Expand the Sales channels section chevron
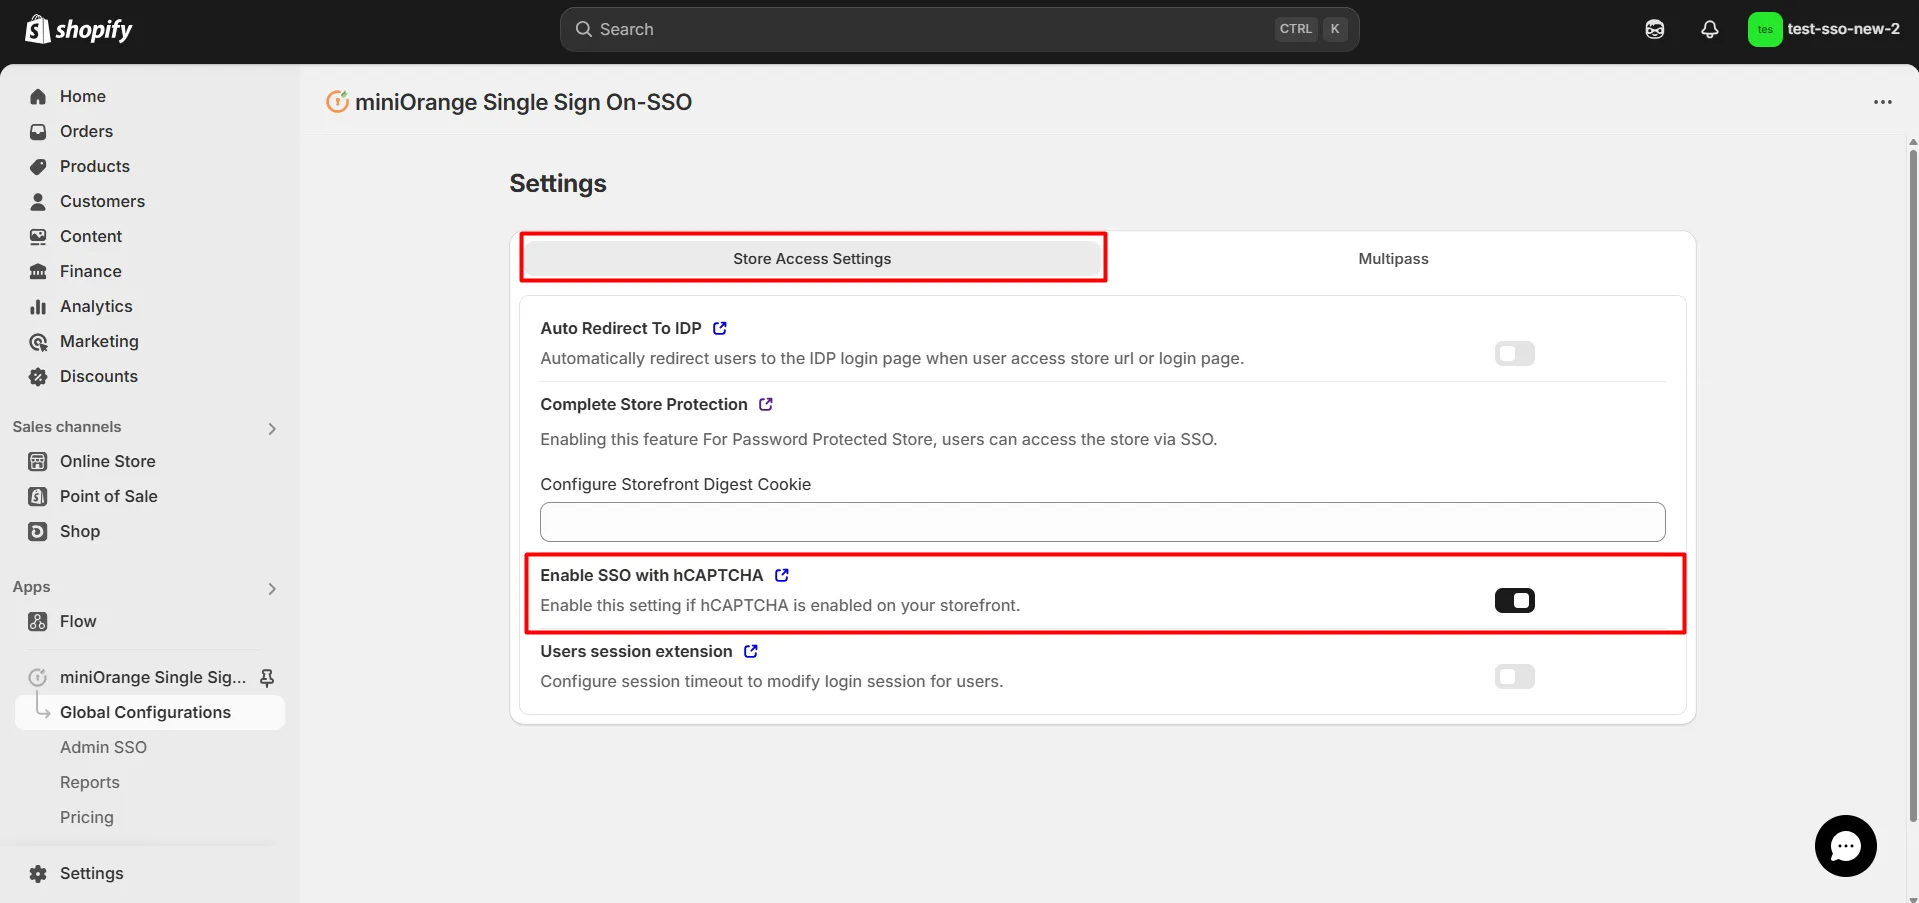The height and width of the screenshot is (903, 1919). tap(272, 428)
